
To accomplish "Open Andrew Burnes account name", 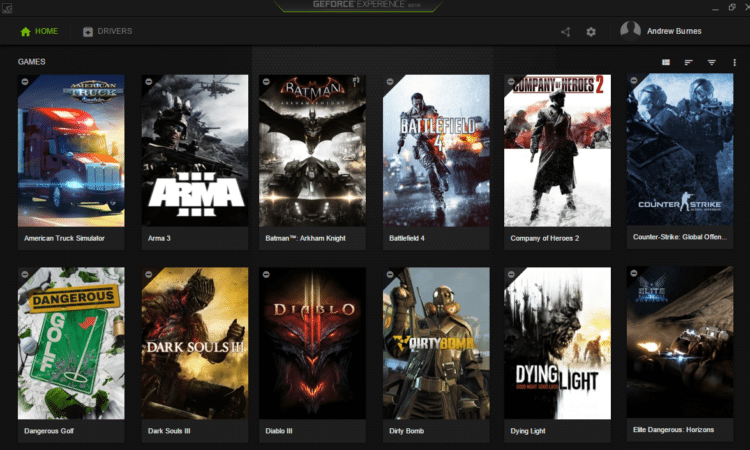I will pos(674,31).
